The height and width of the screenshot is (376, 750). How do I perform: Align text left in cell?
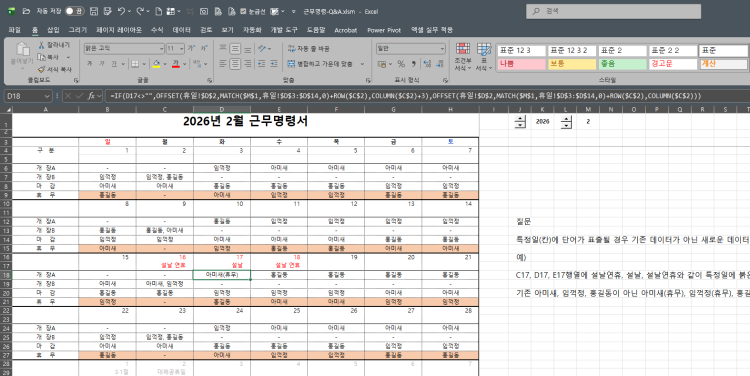pyautogui.click(x=223, y=64)
